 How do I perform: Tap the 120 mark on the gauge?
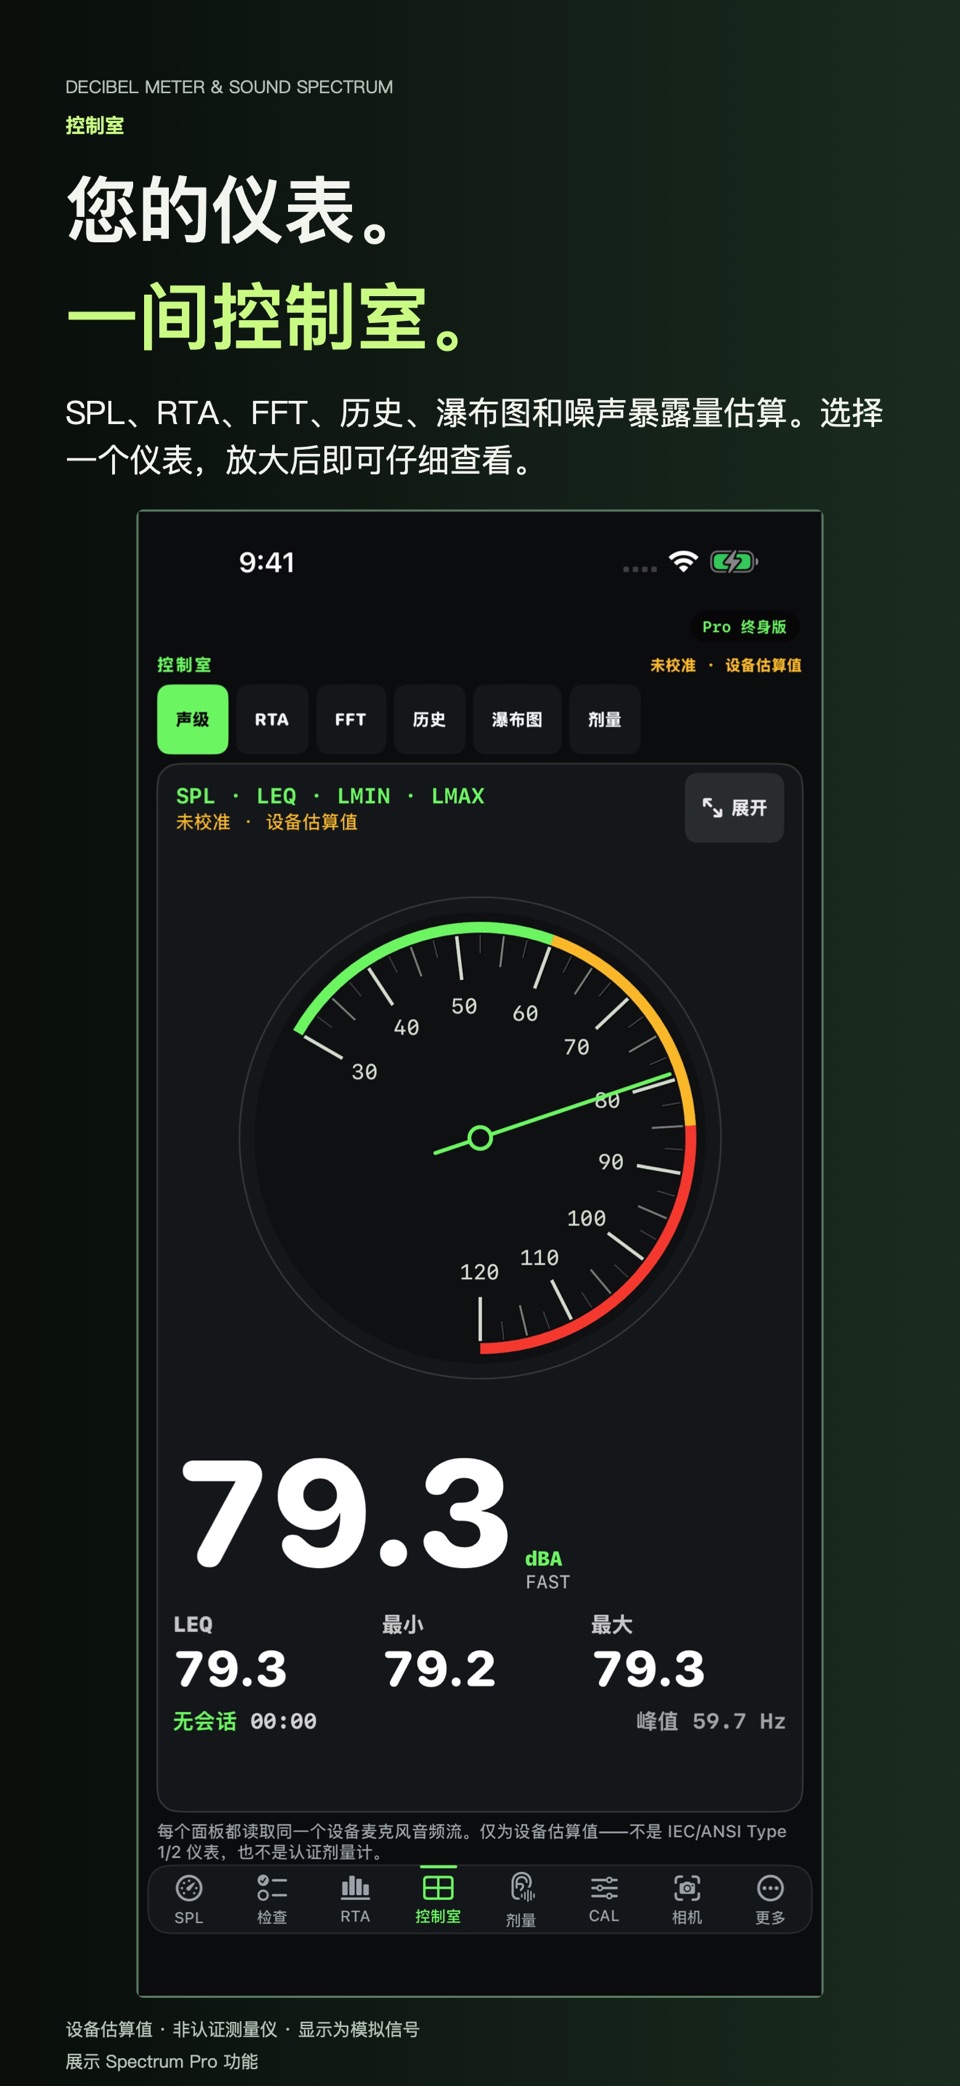pos(479,1272)
